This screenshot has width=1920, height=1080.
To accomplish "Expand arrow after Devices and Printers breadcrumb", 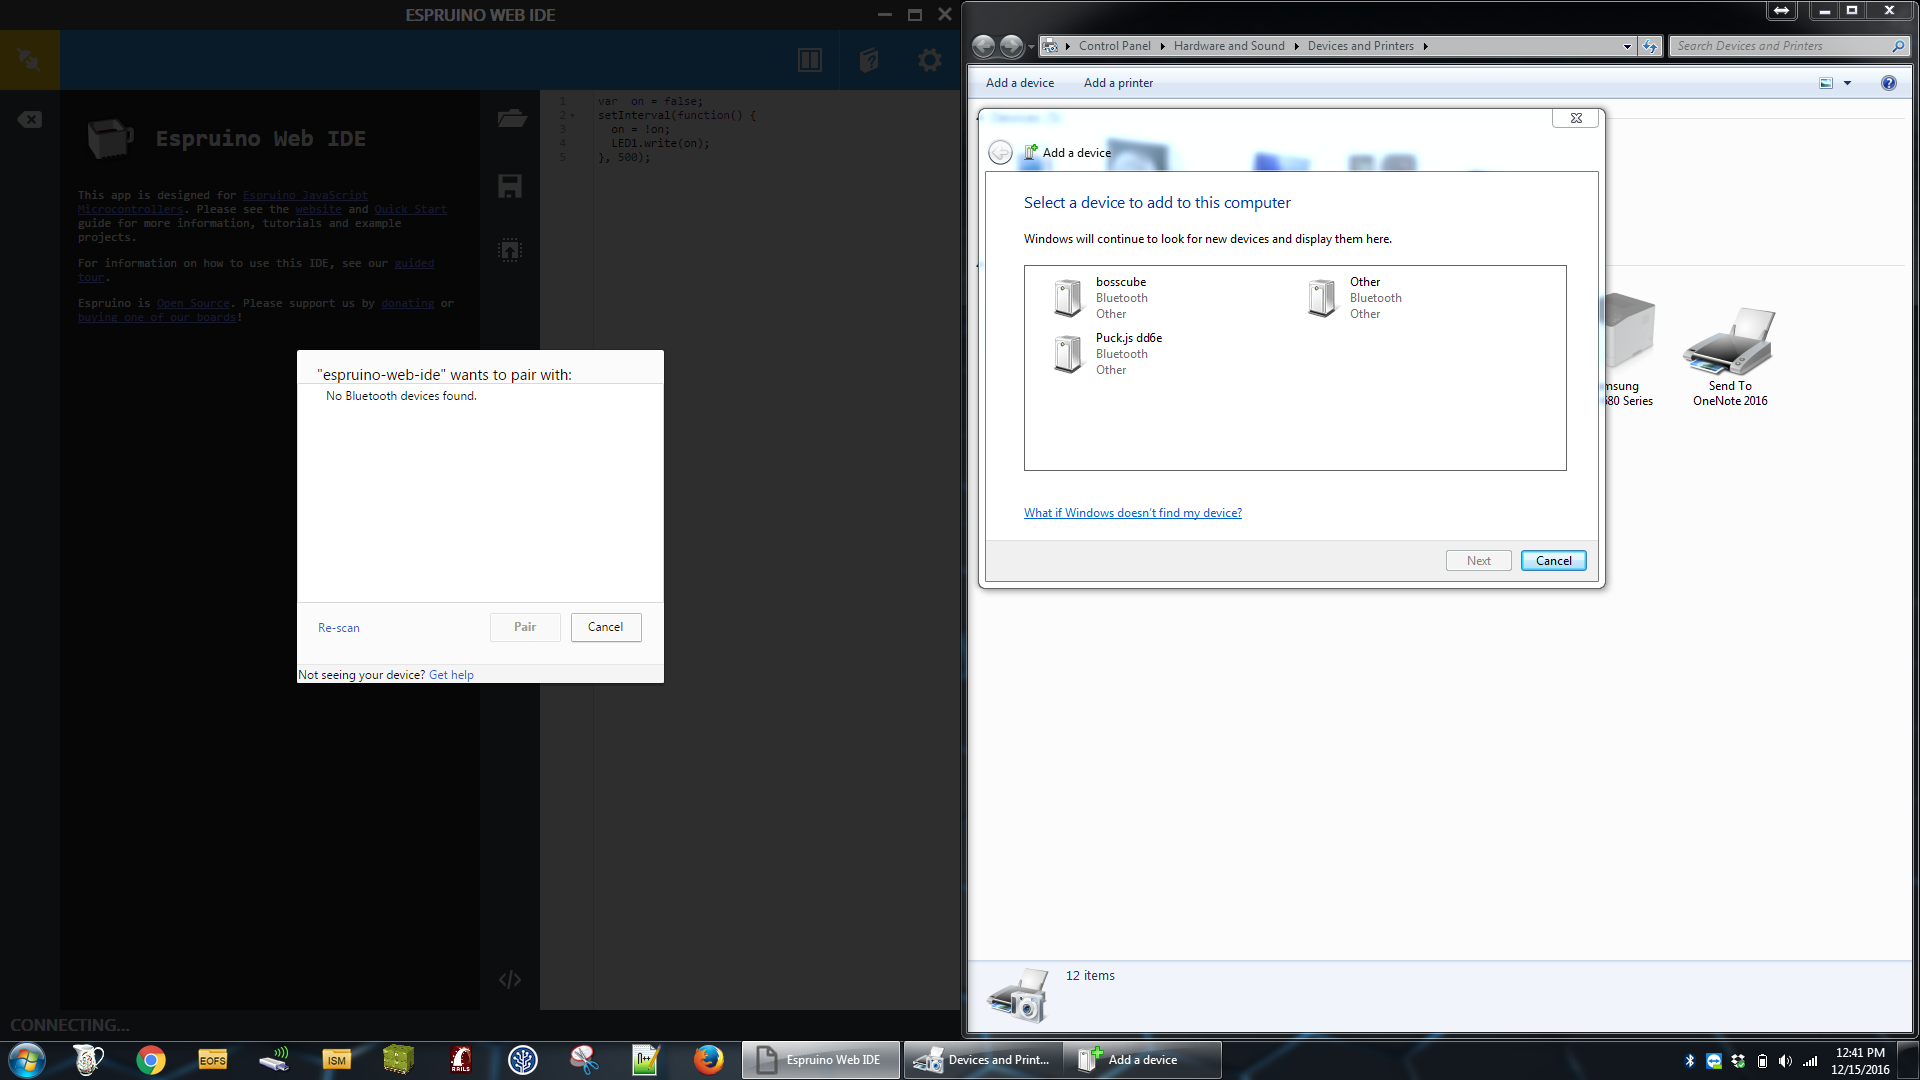I will tap(1426, 46).
